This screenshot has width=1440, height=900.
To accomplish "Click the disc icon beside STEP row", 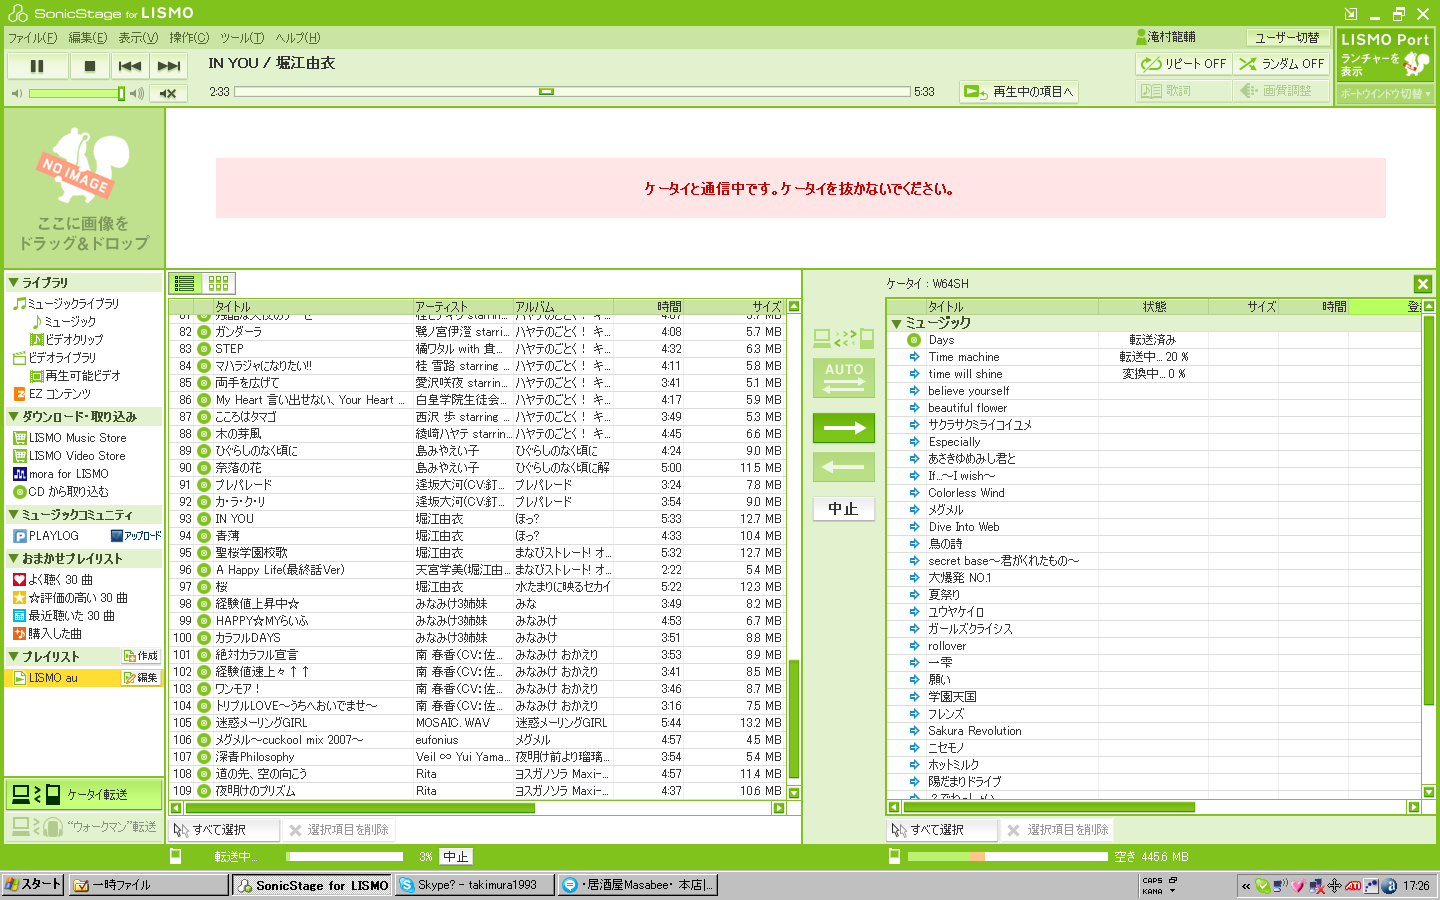I will pos(204,349).
